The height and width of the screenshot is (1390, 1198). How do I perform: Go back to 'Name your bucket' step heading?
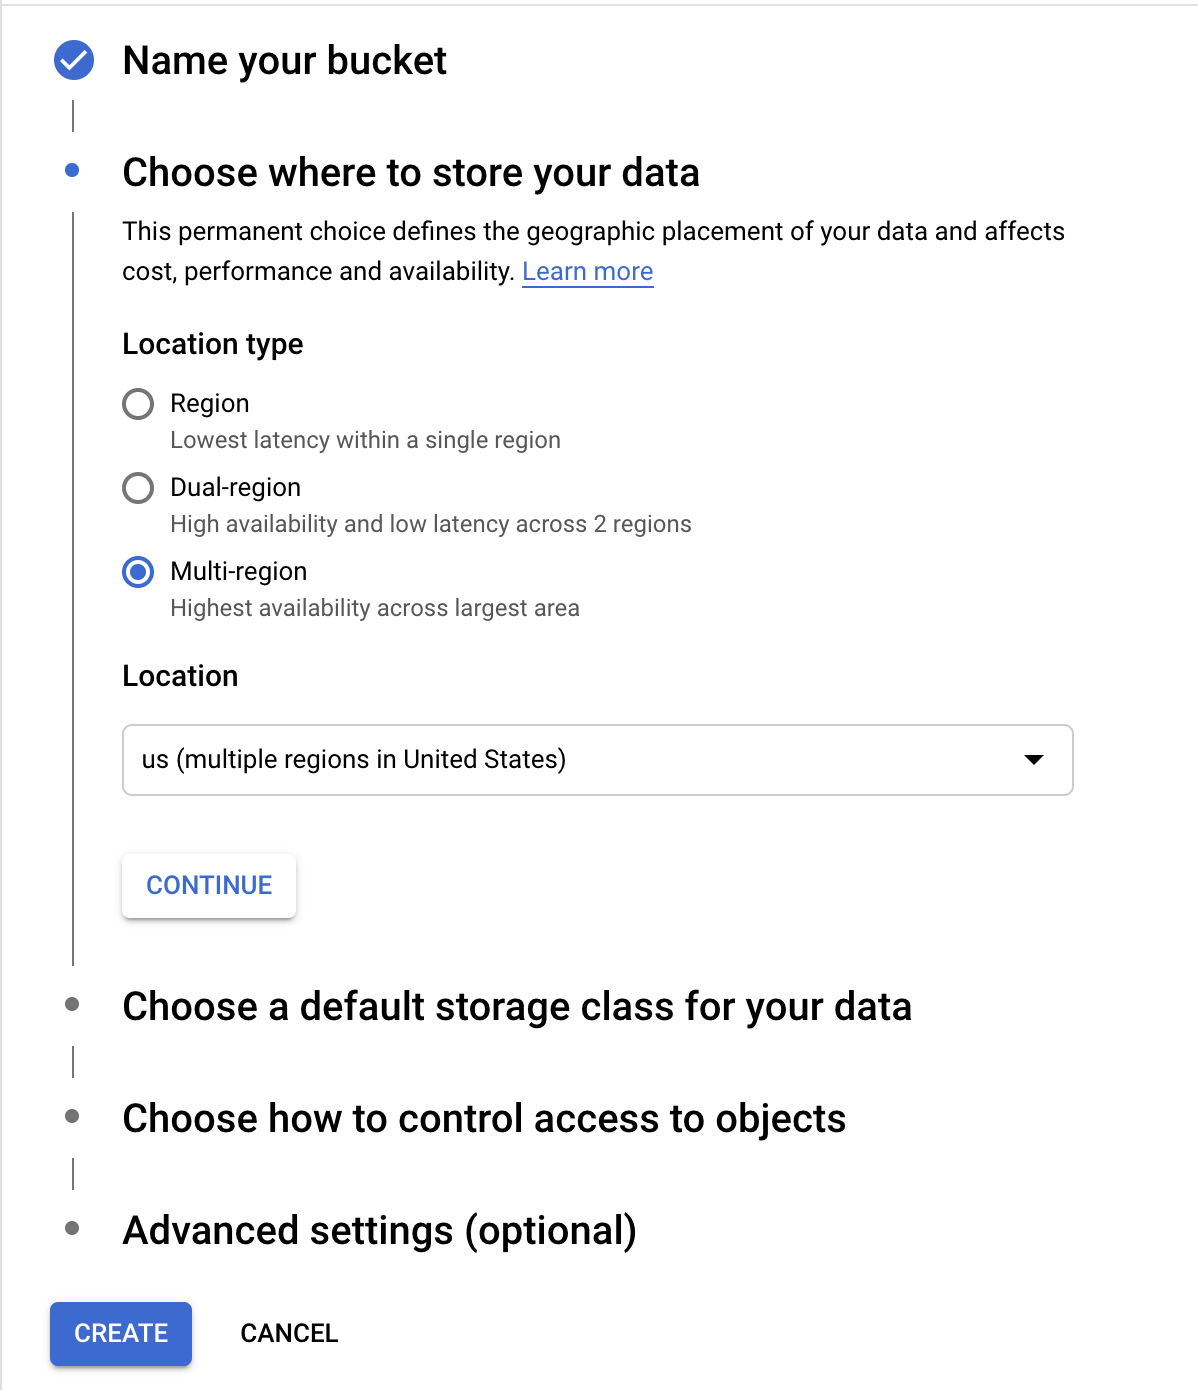284,61
